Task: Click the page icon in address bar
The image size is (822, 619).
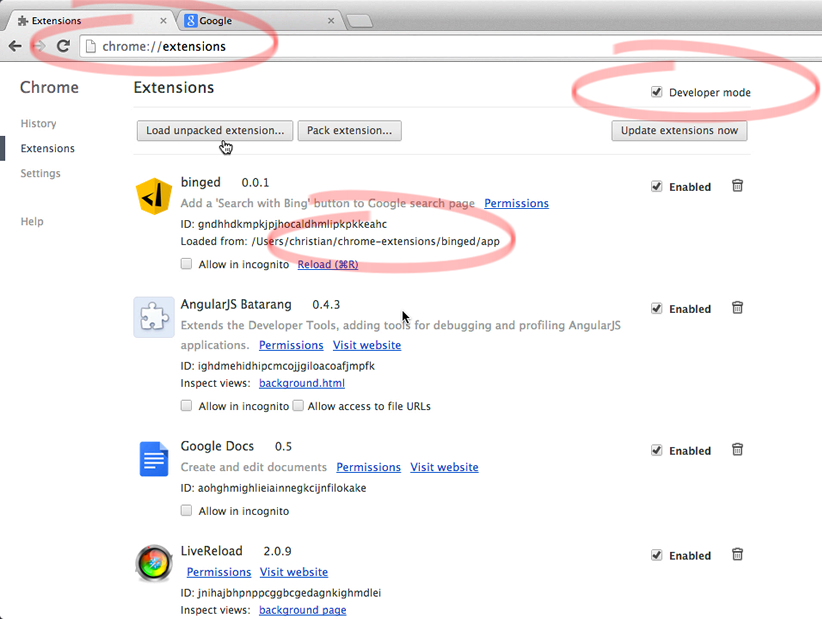Action: coord(91,46)
